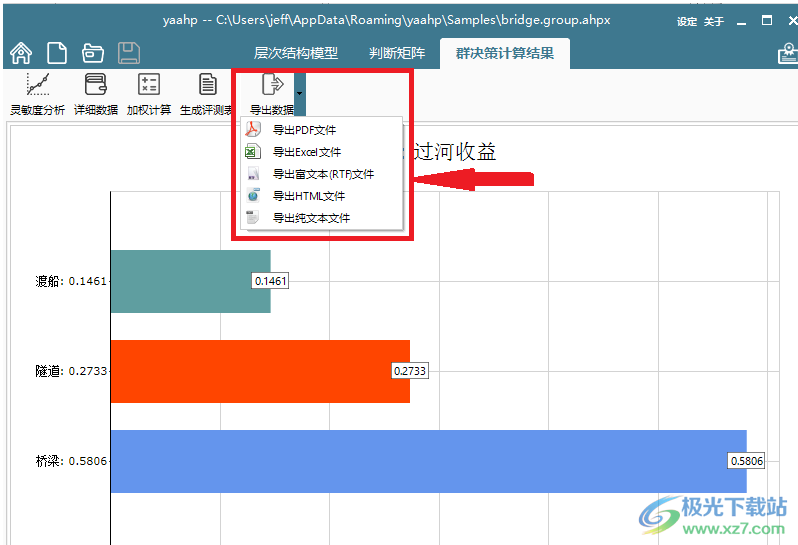This screenshot has width=798, height=545.
Task: Choose 导出PDF文件 from the export menu
Action: 322,130
